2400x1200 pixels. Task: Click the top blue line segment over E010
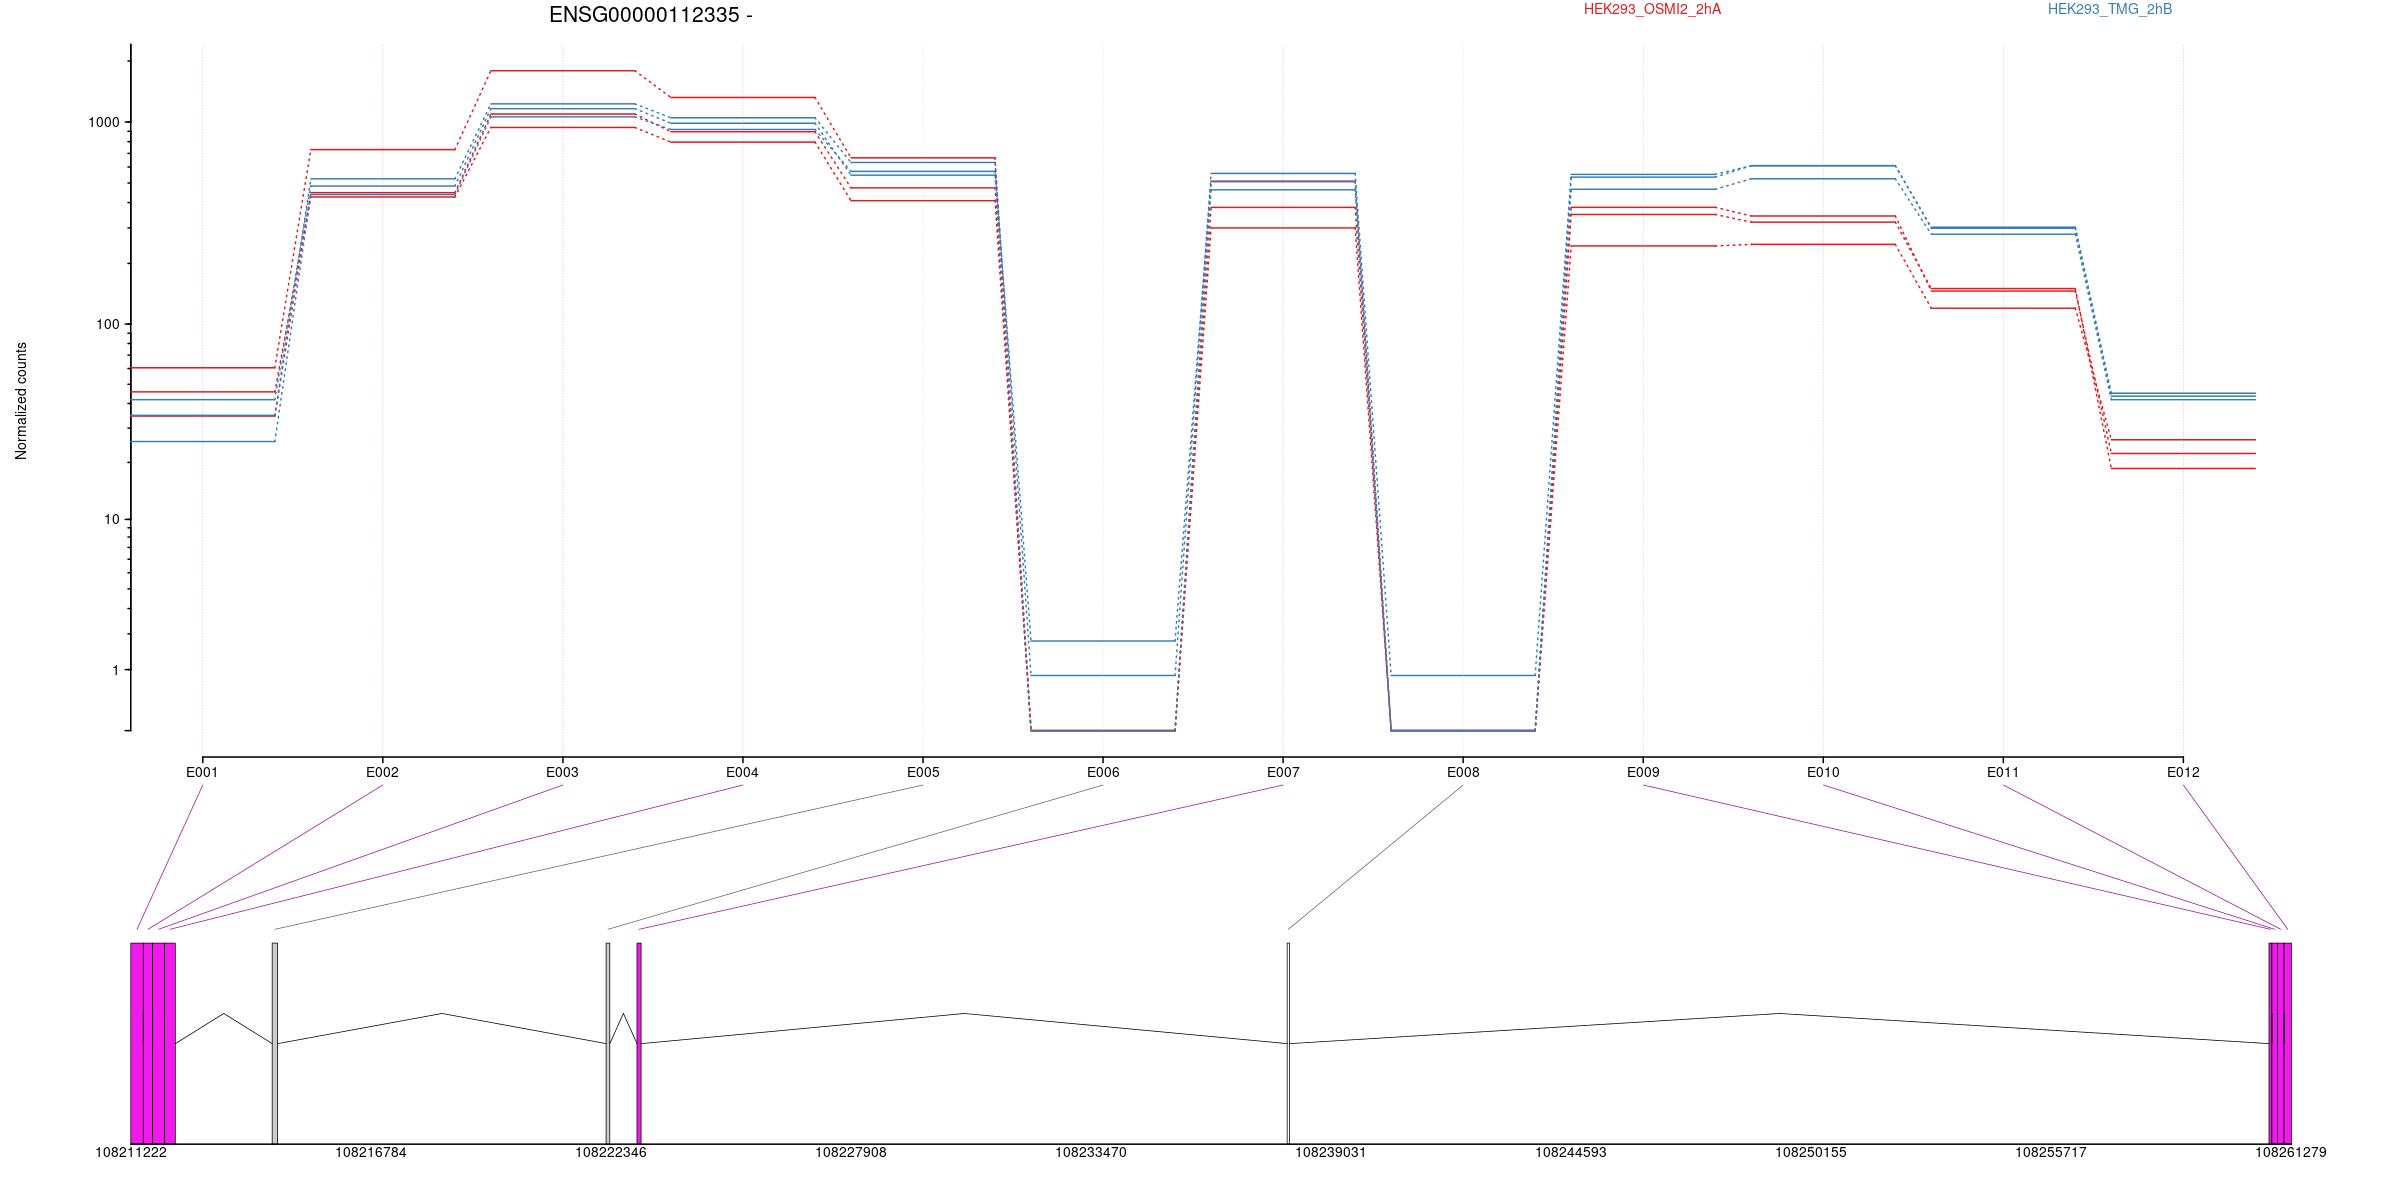[x=1823, y=166]
